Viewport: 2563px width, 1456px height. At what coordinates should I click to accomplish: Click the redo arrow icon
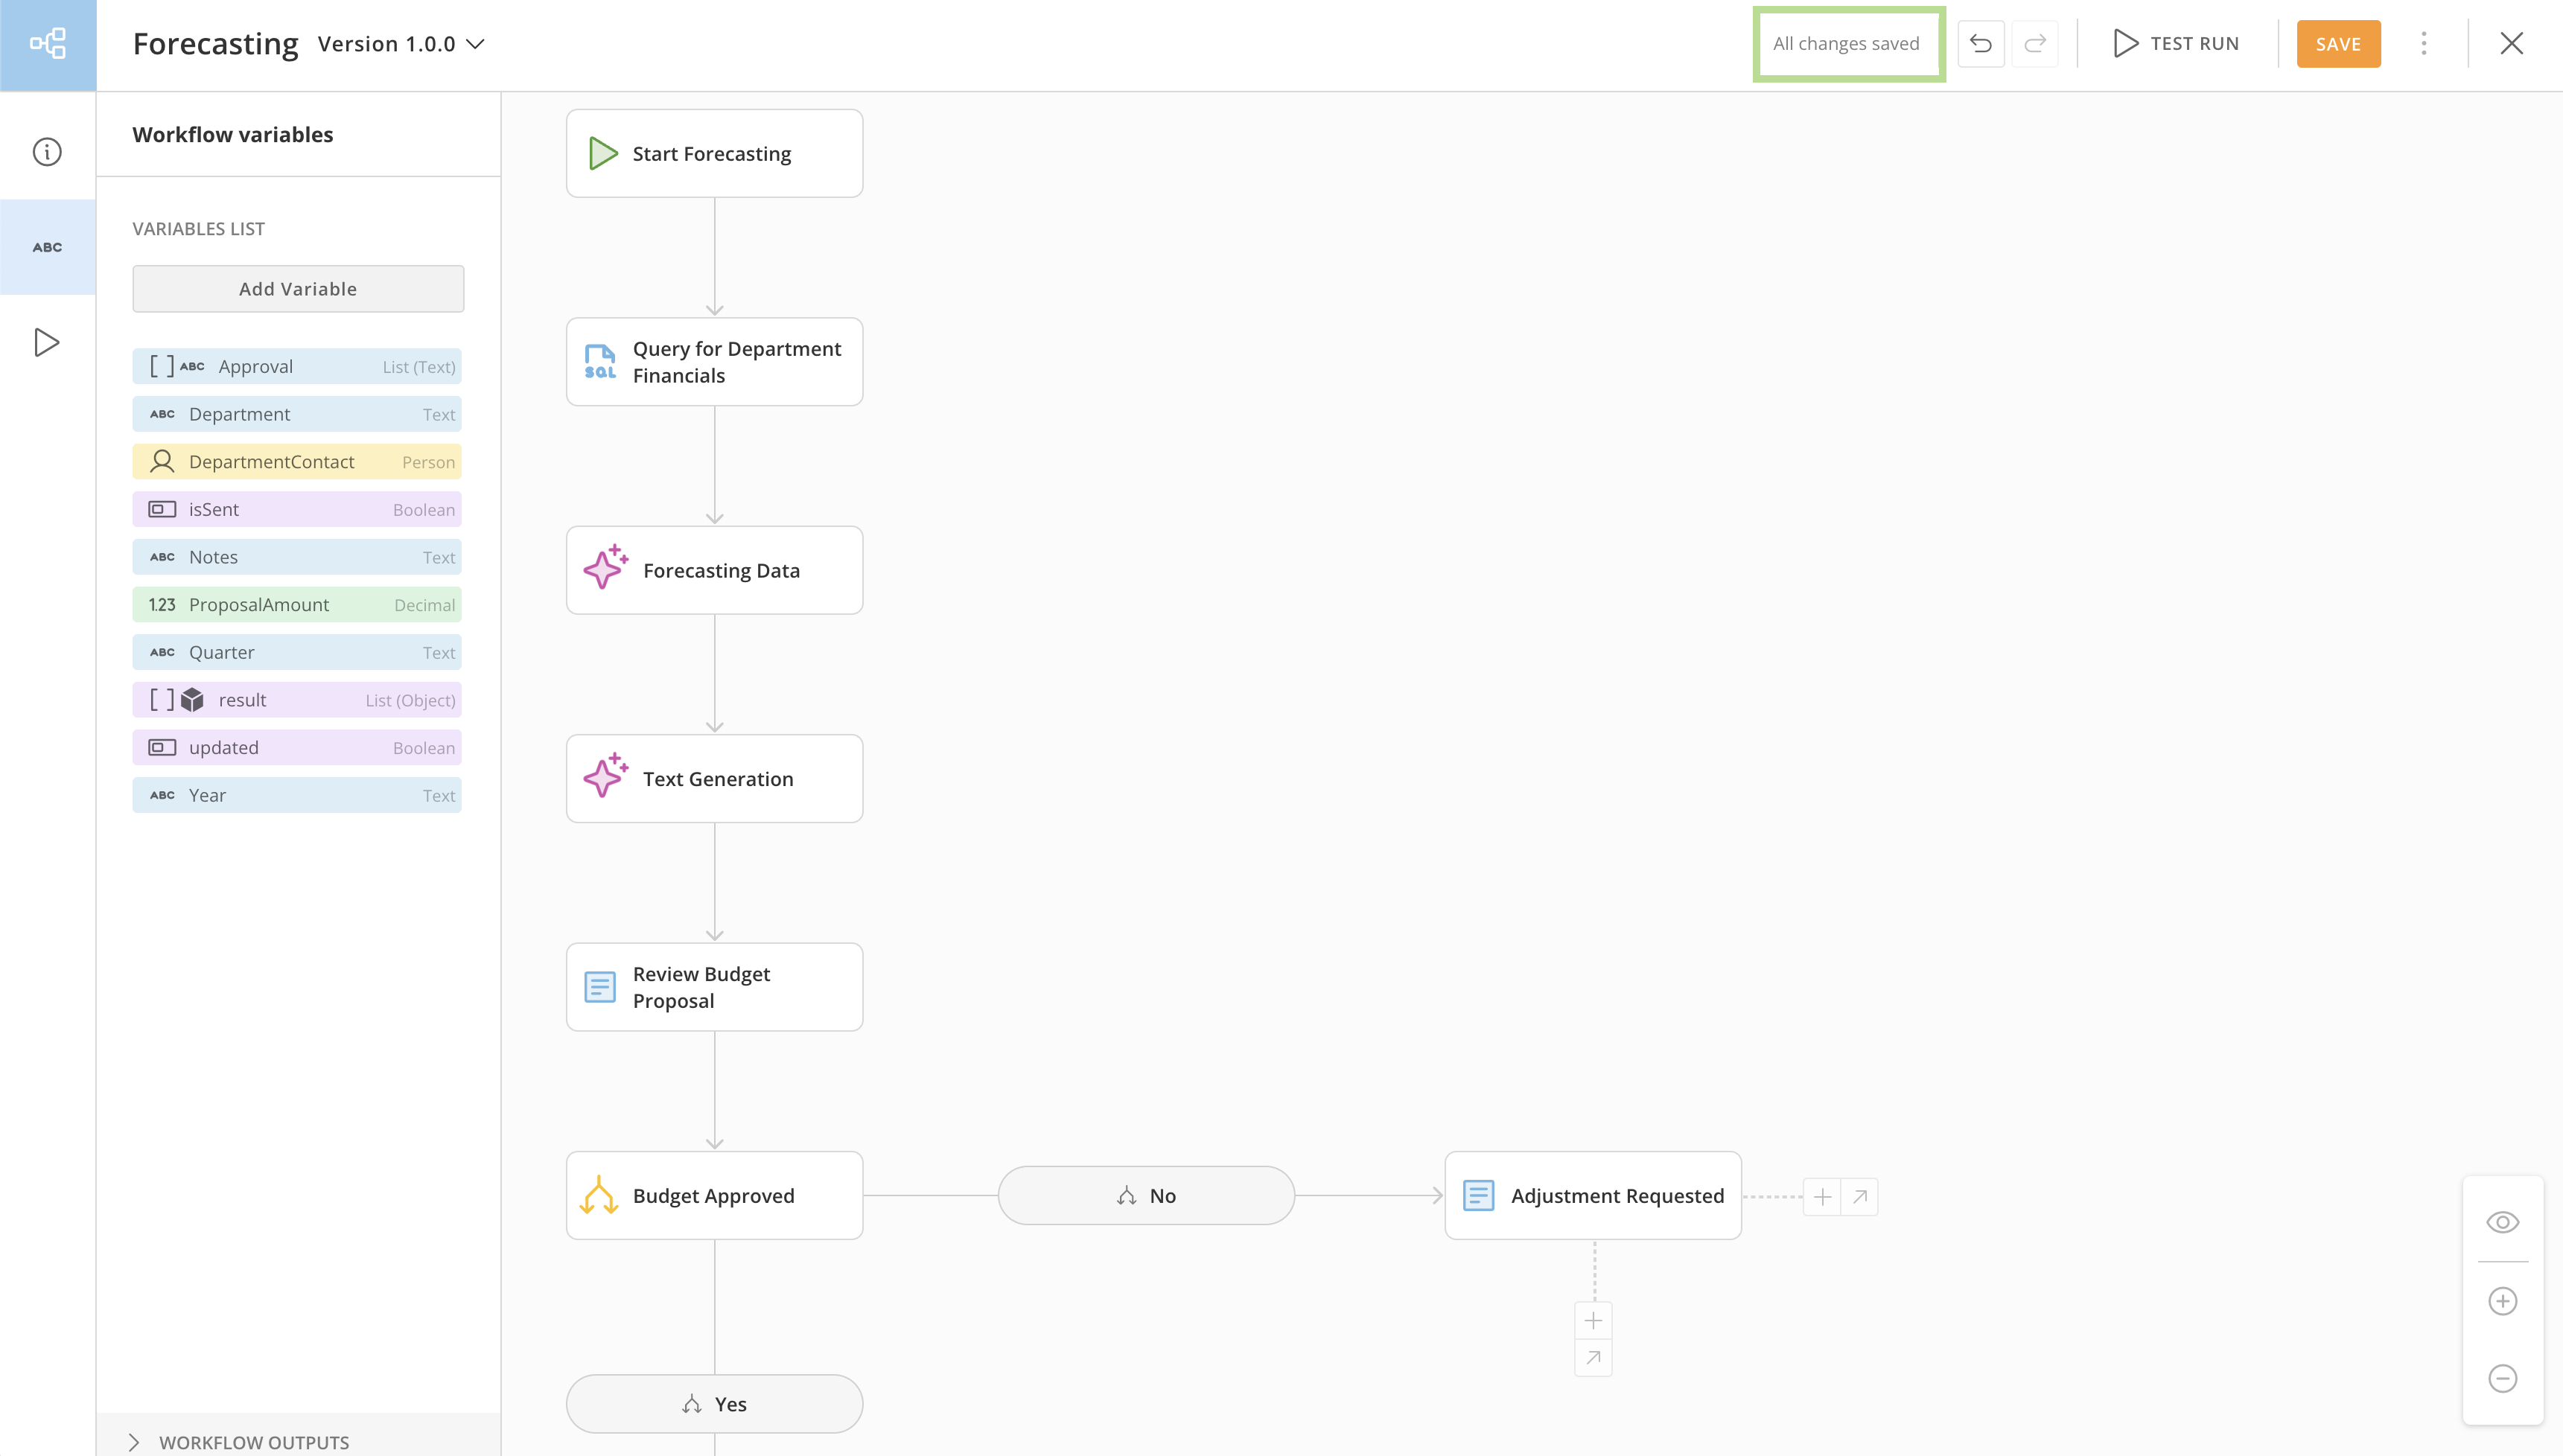[x=2035, y=44]
